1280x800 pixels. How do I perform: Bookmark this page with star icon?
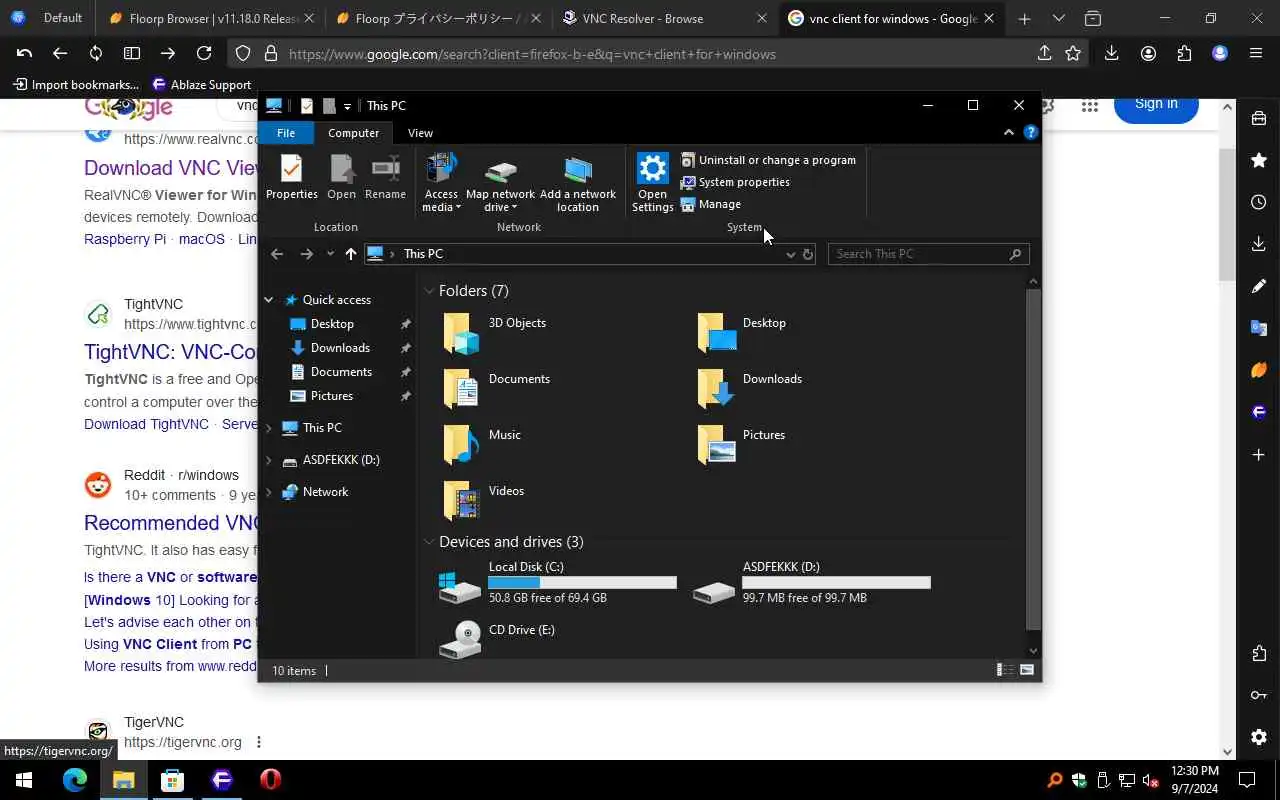(x=1073, y=54)
